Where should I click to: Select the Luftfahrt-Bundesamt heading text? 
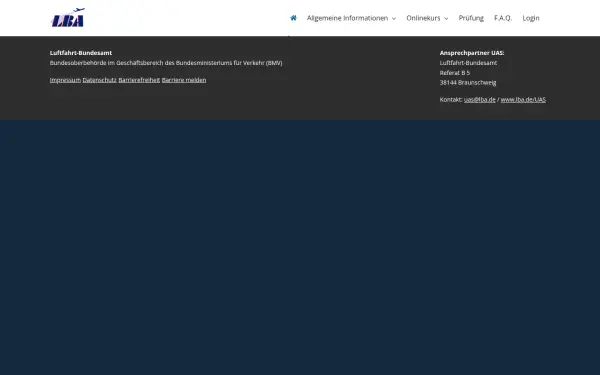click(x=81, y=53)
